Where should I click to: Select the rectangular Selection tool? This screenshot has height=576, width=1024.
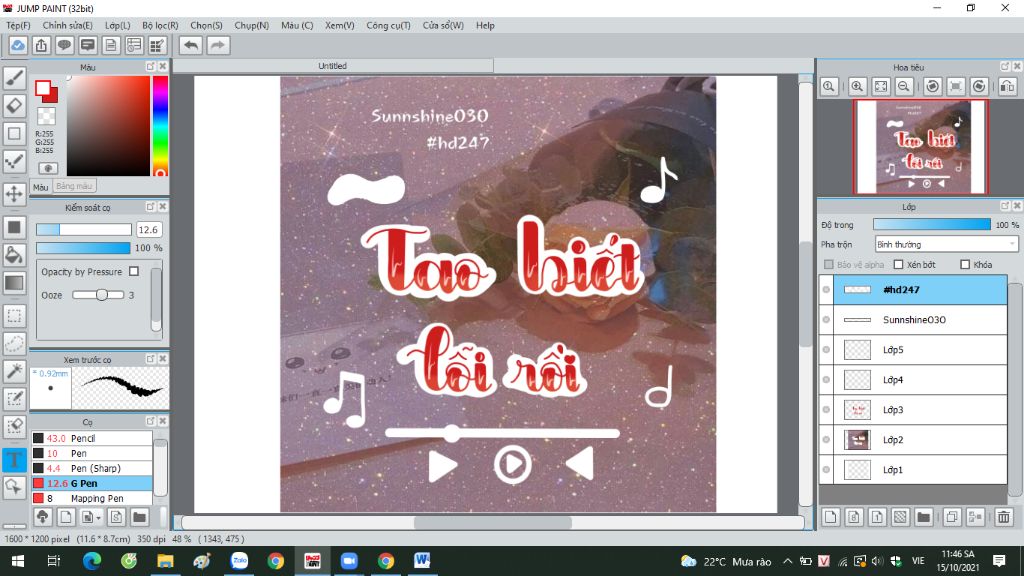(14, 316)
